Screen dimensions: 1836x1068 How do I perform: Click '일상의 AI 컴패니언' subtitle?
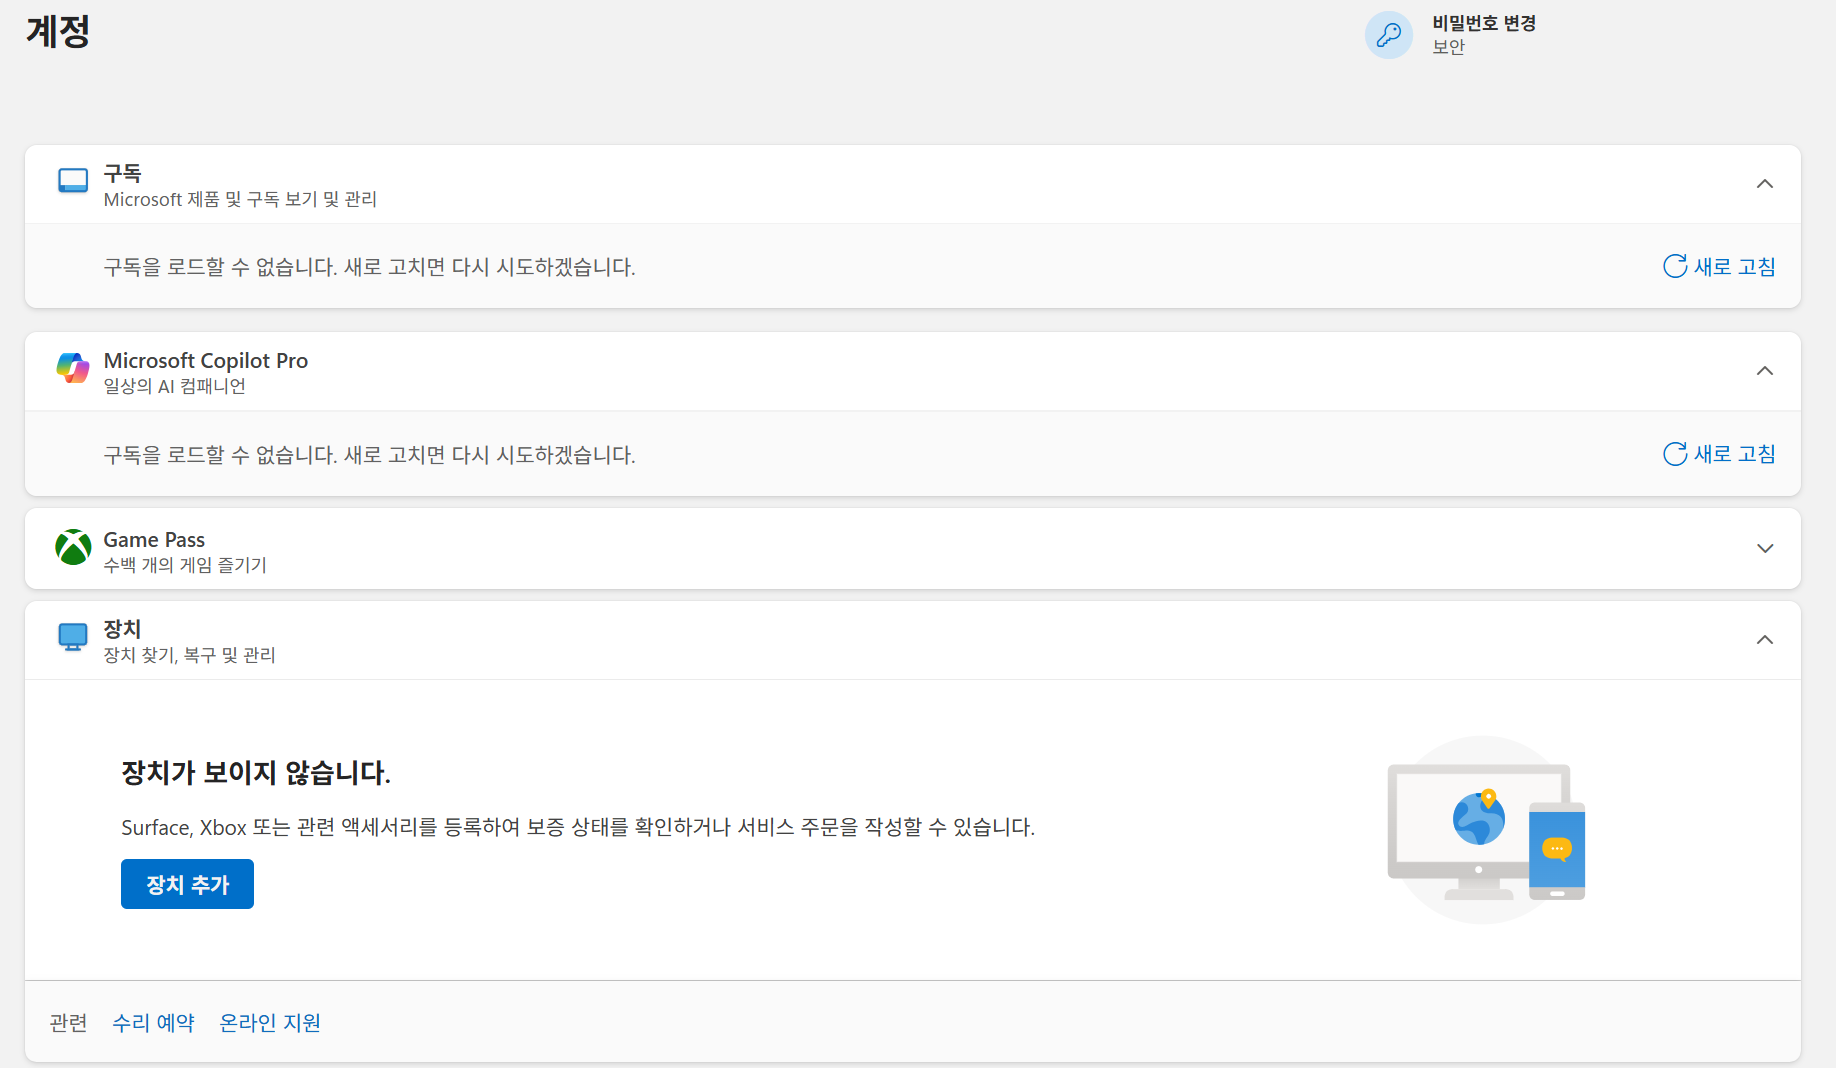pos(174,386)
